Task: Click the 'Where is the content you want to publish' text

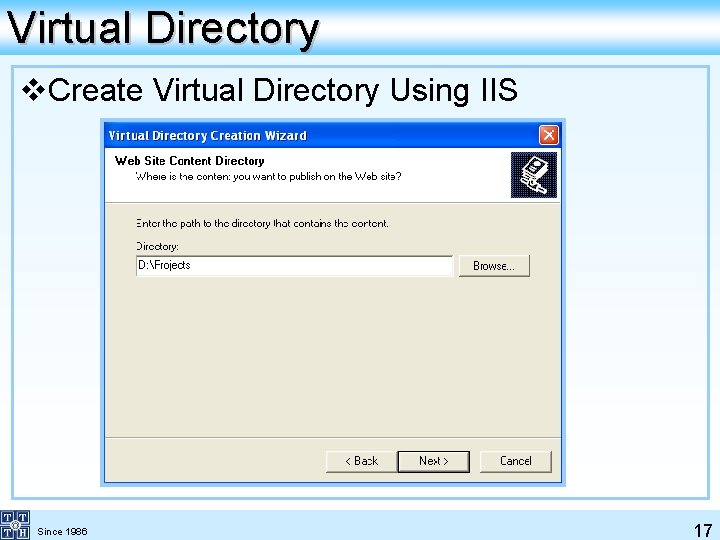Action: pos(269,177)
